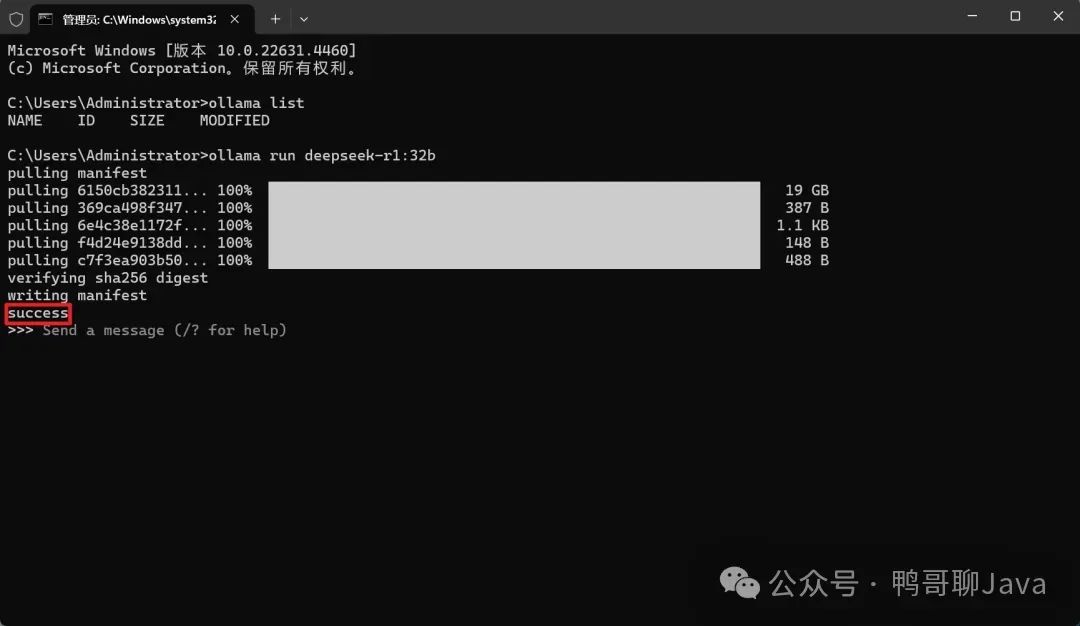Click the 'pulling f4d24e9138dd' line
Image resolution: width=1080 pixels, height=626 pixels.
point(418,243)
